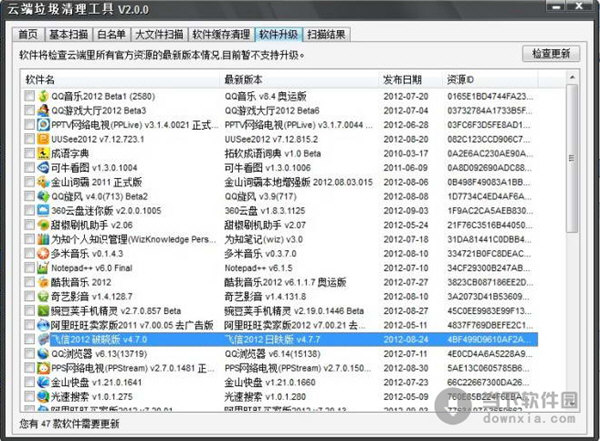
Task: Click the 光速搜索 v1.0.1.275 row icon
Action: (43, 397)
